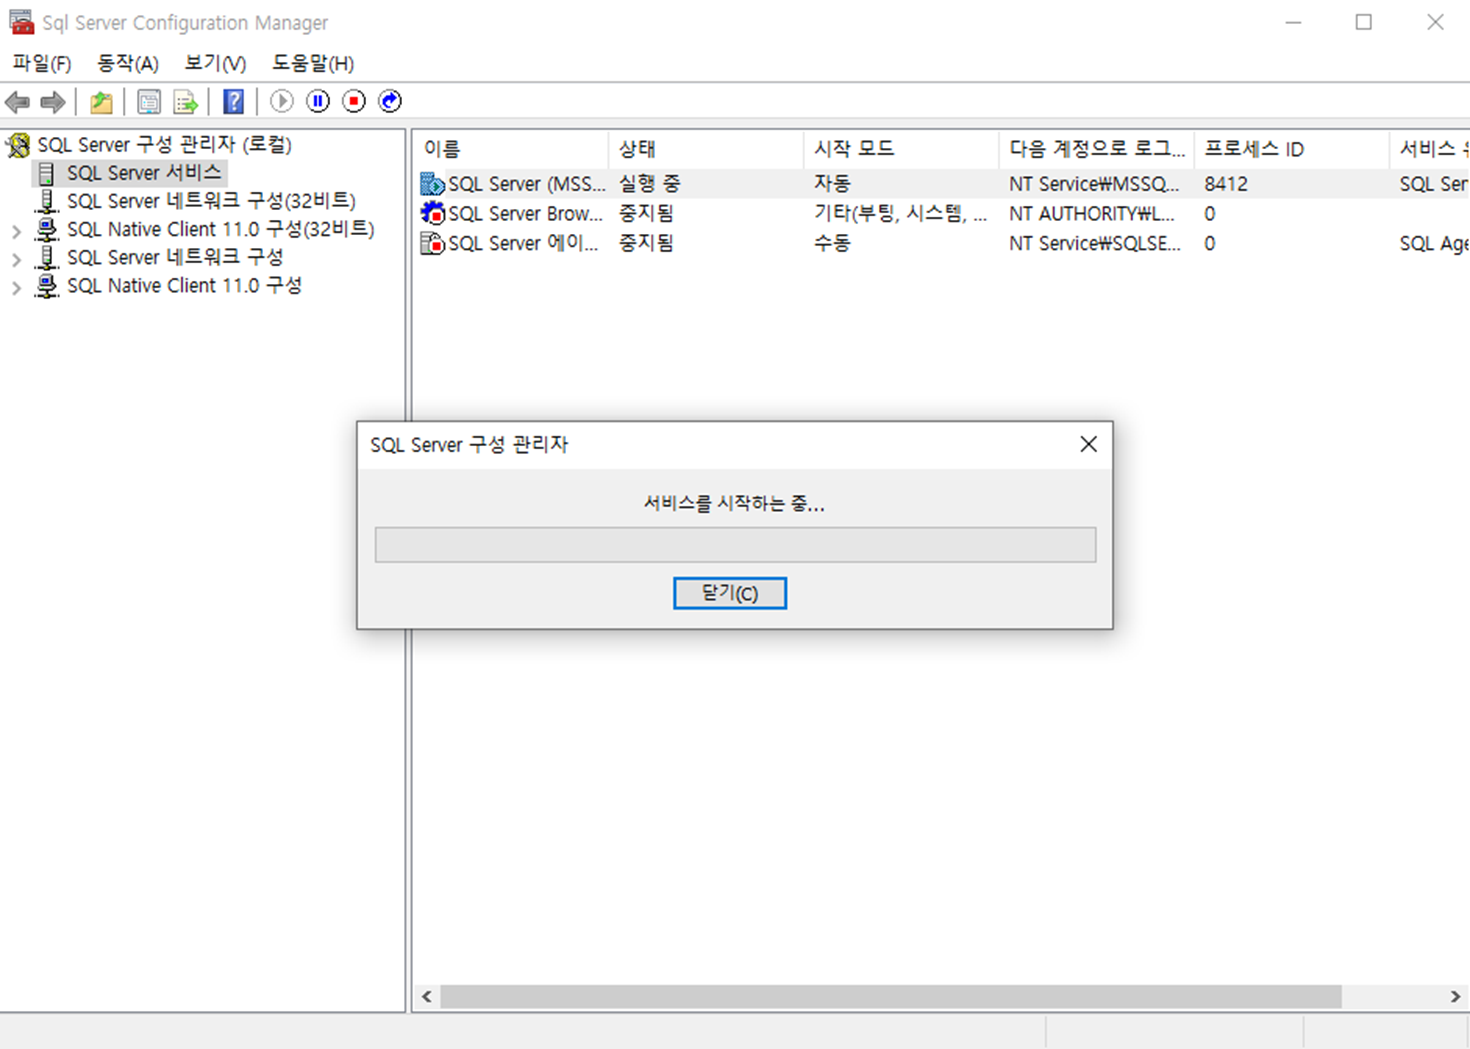Close the SQL Server 구성 관리자 dialog
Image resolution: width=1470 pixels, height=1049 pixels.
pos(1089,444)
